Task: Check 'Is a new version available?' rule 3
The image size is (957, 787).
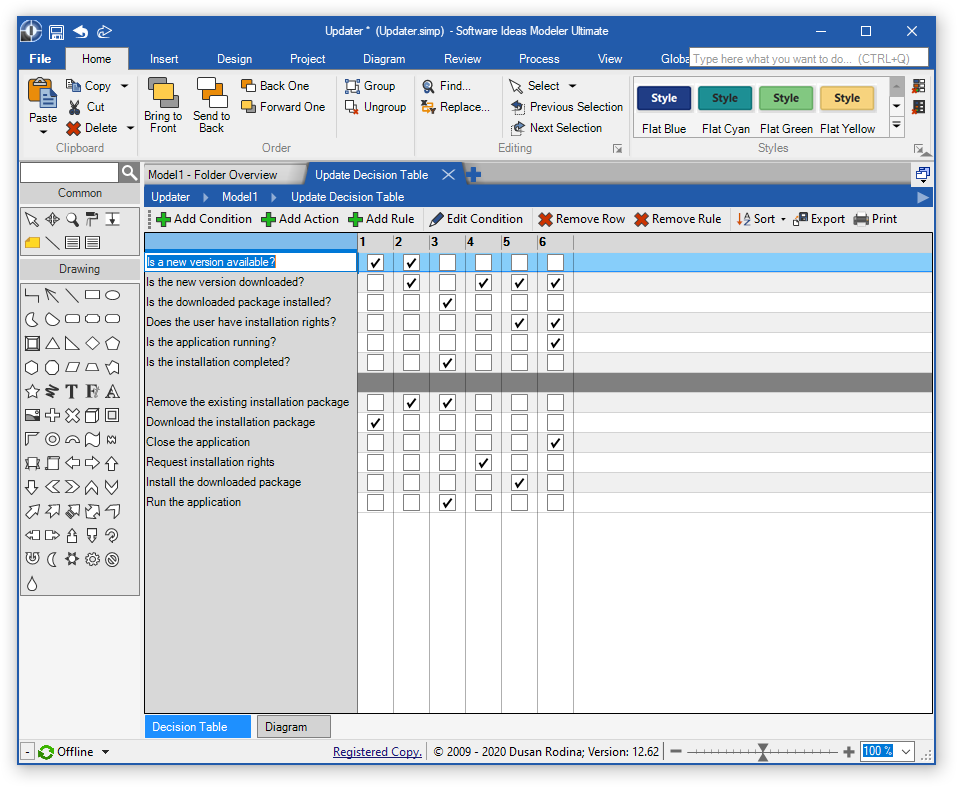Action: [x=447, y=263]
